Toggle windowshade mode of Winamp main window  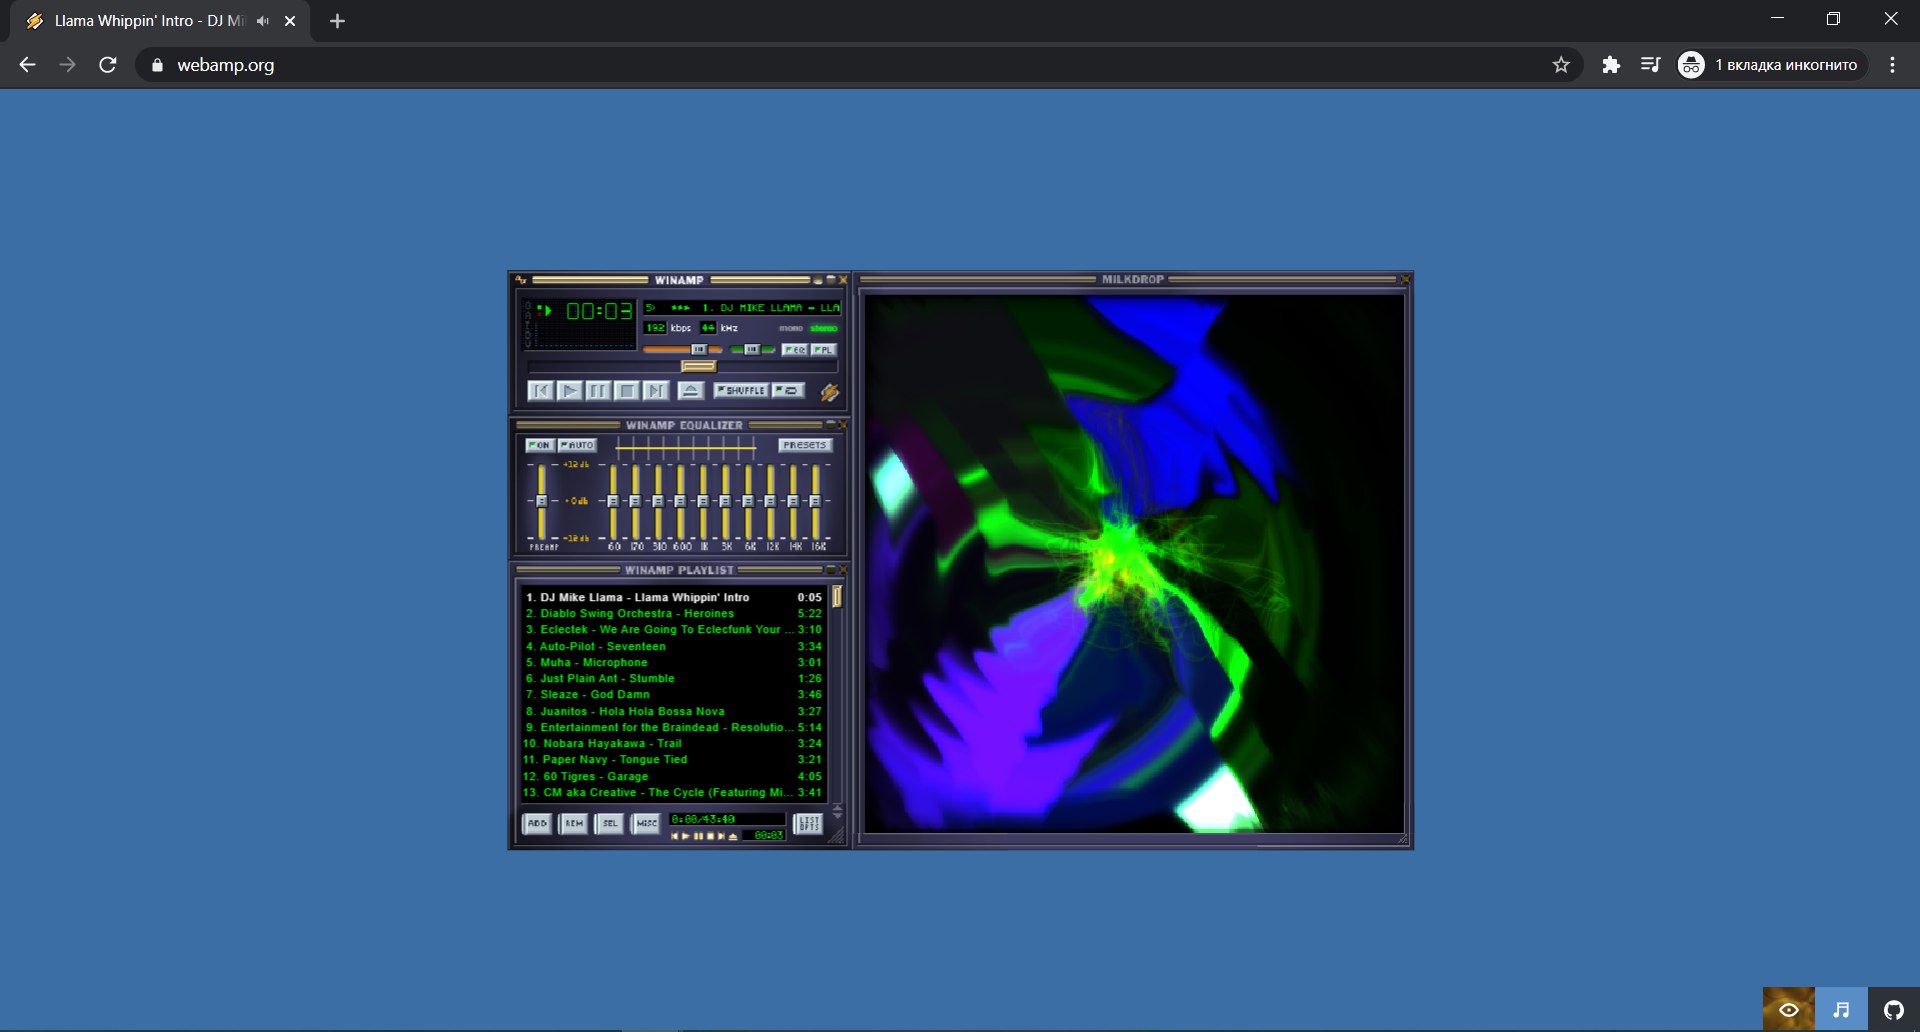pos(830,280)
